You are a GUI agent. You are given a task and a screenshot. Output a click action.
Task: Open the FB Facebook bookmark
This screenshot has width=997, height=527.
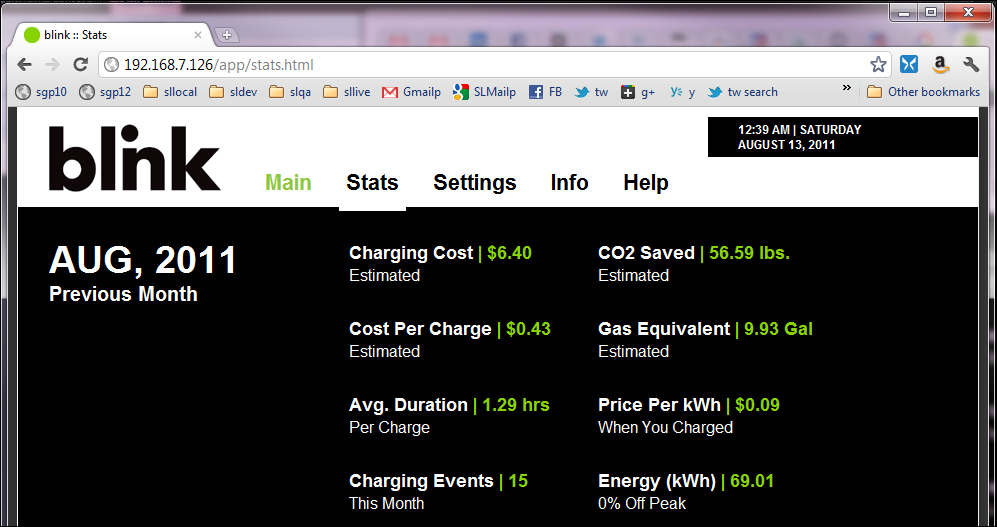(546, 92)
